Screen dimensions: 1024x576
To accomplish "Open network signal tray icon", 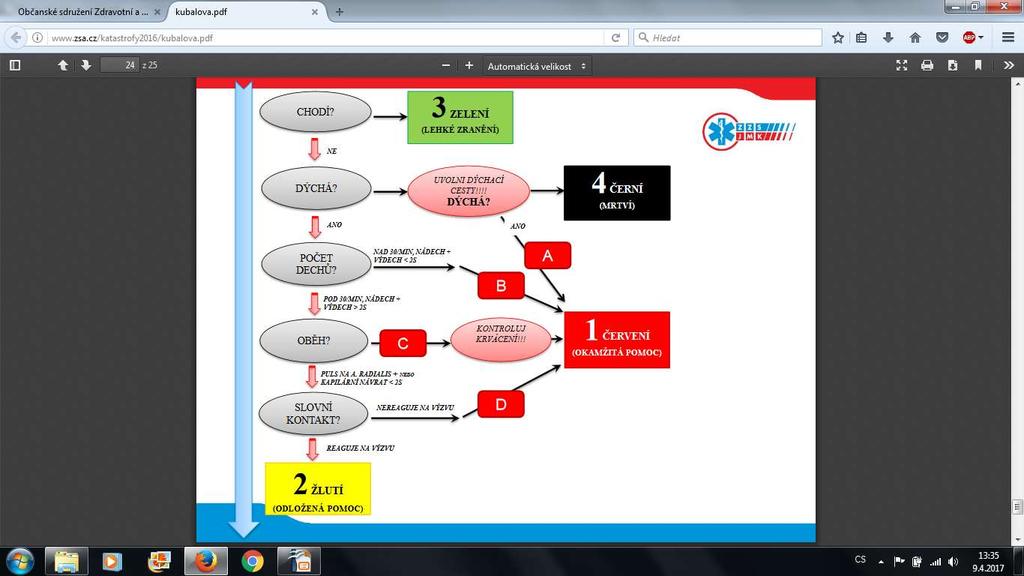I will tap(936, 562).
